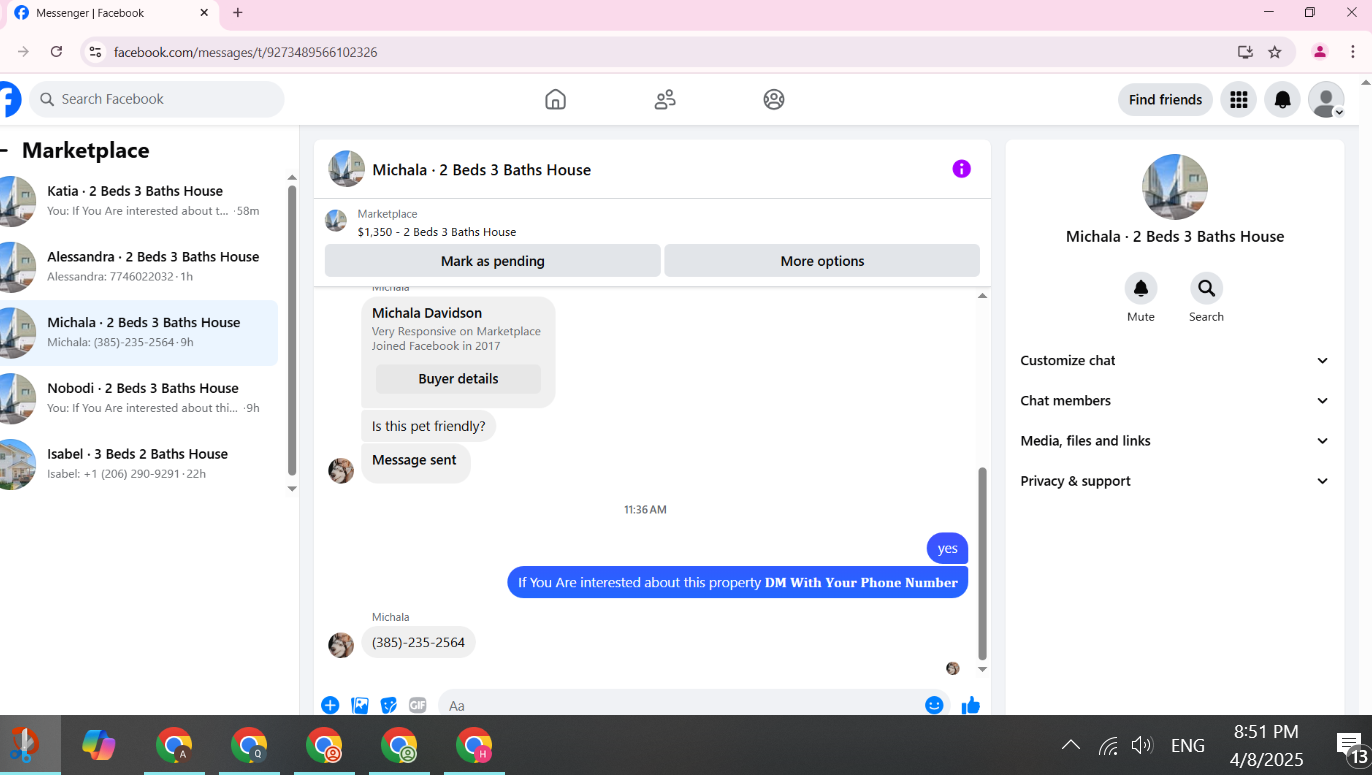Click the Messenger | Facebook browser tab
This screenshot has width=1372, height=775.
click(x=110, y=13)
